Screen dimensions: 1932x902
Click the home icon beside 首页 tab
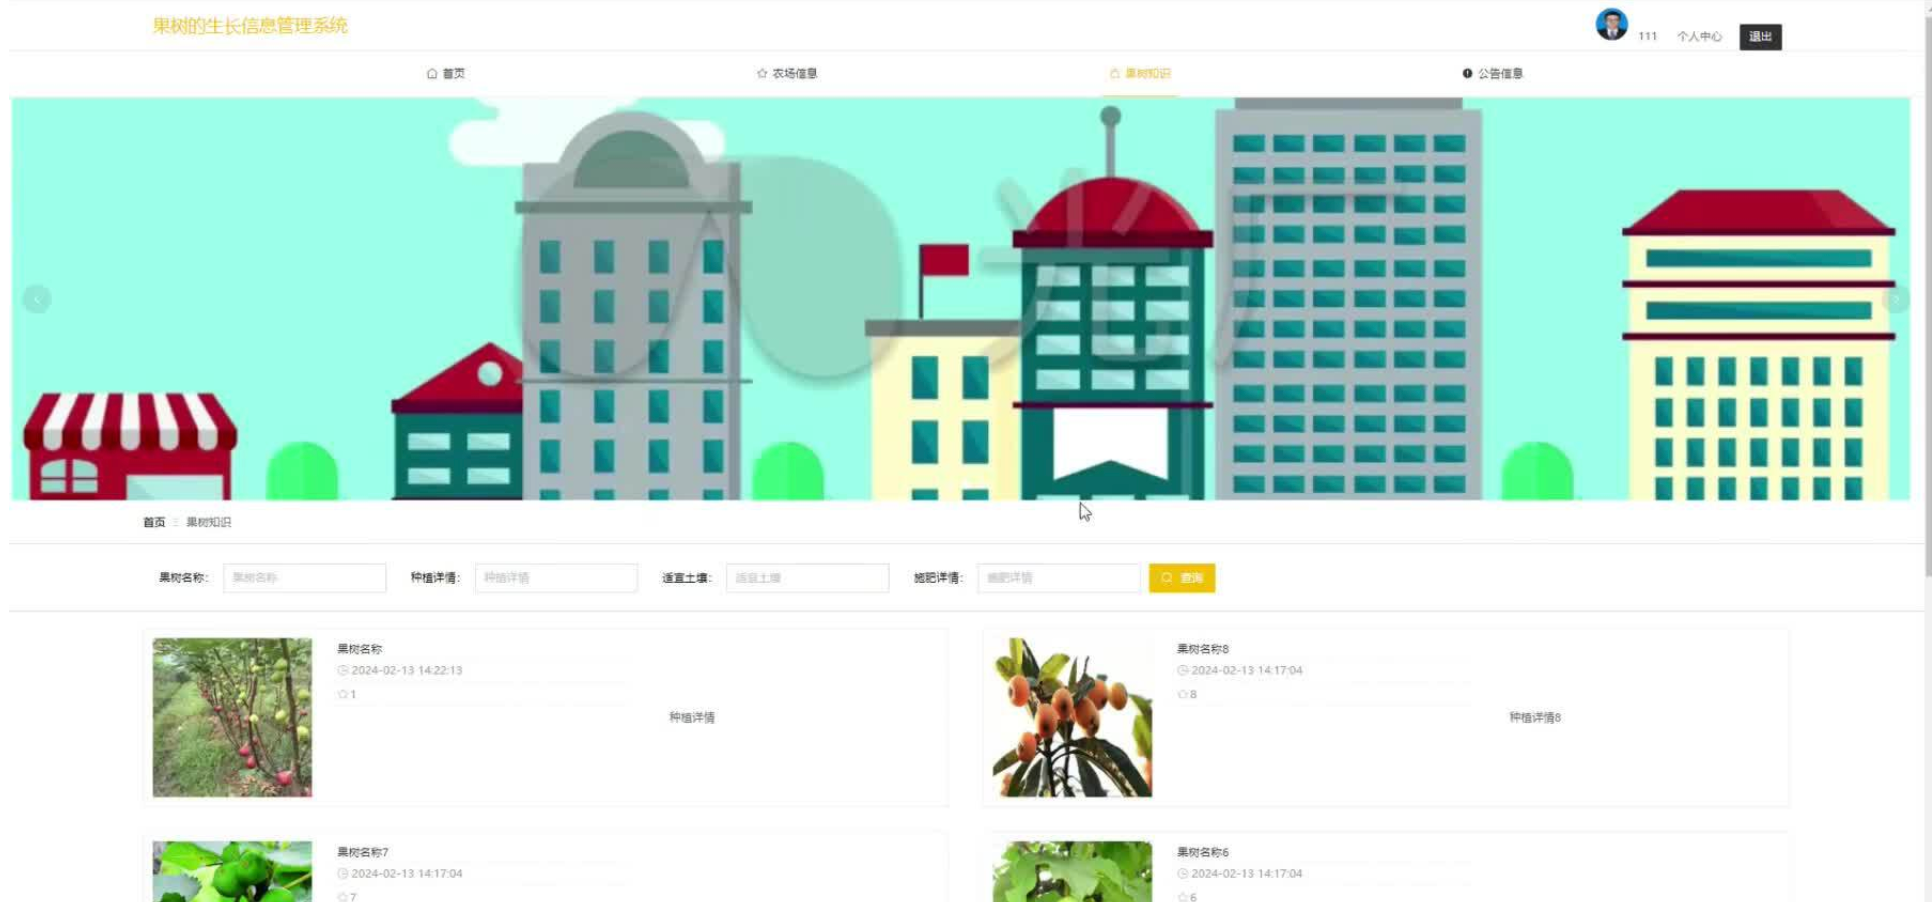click(x=432, y=73)
